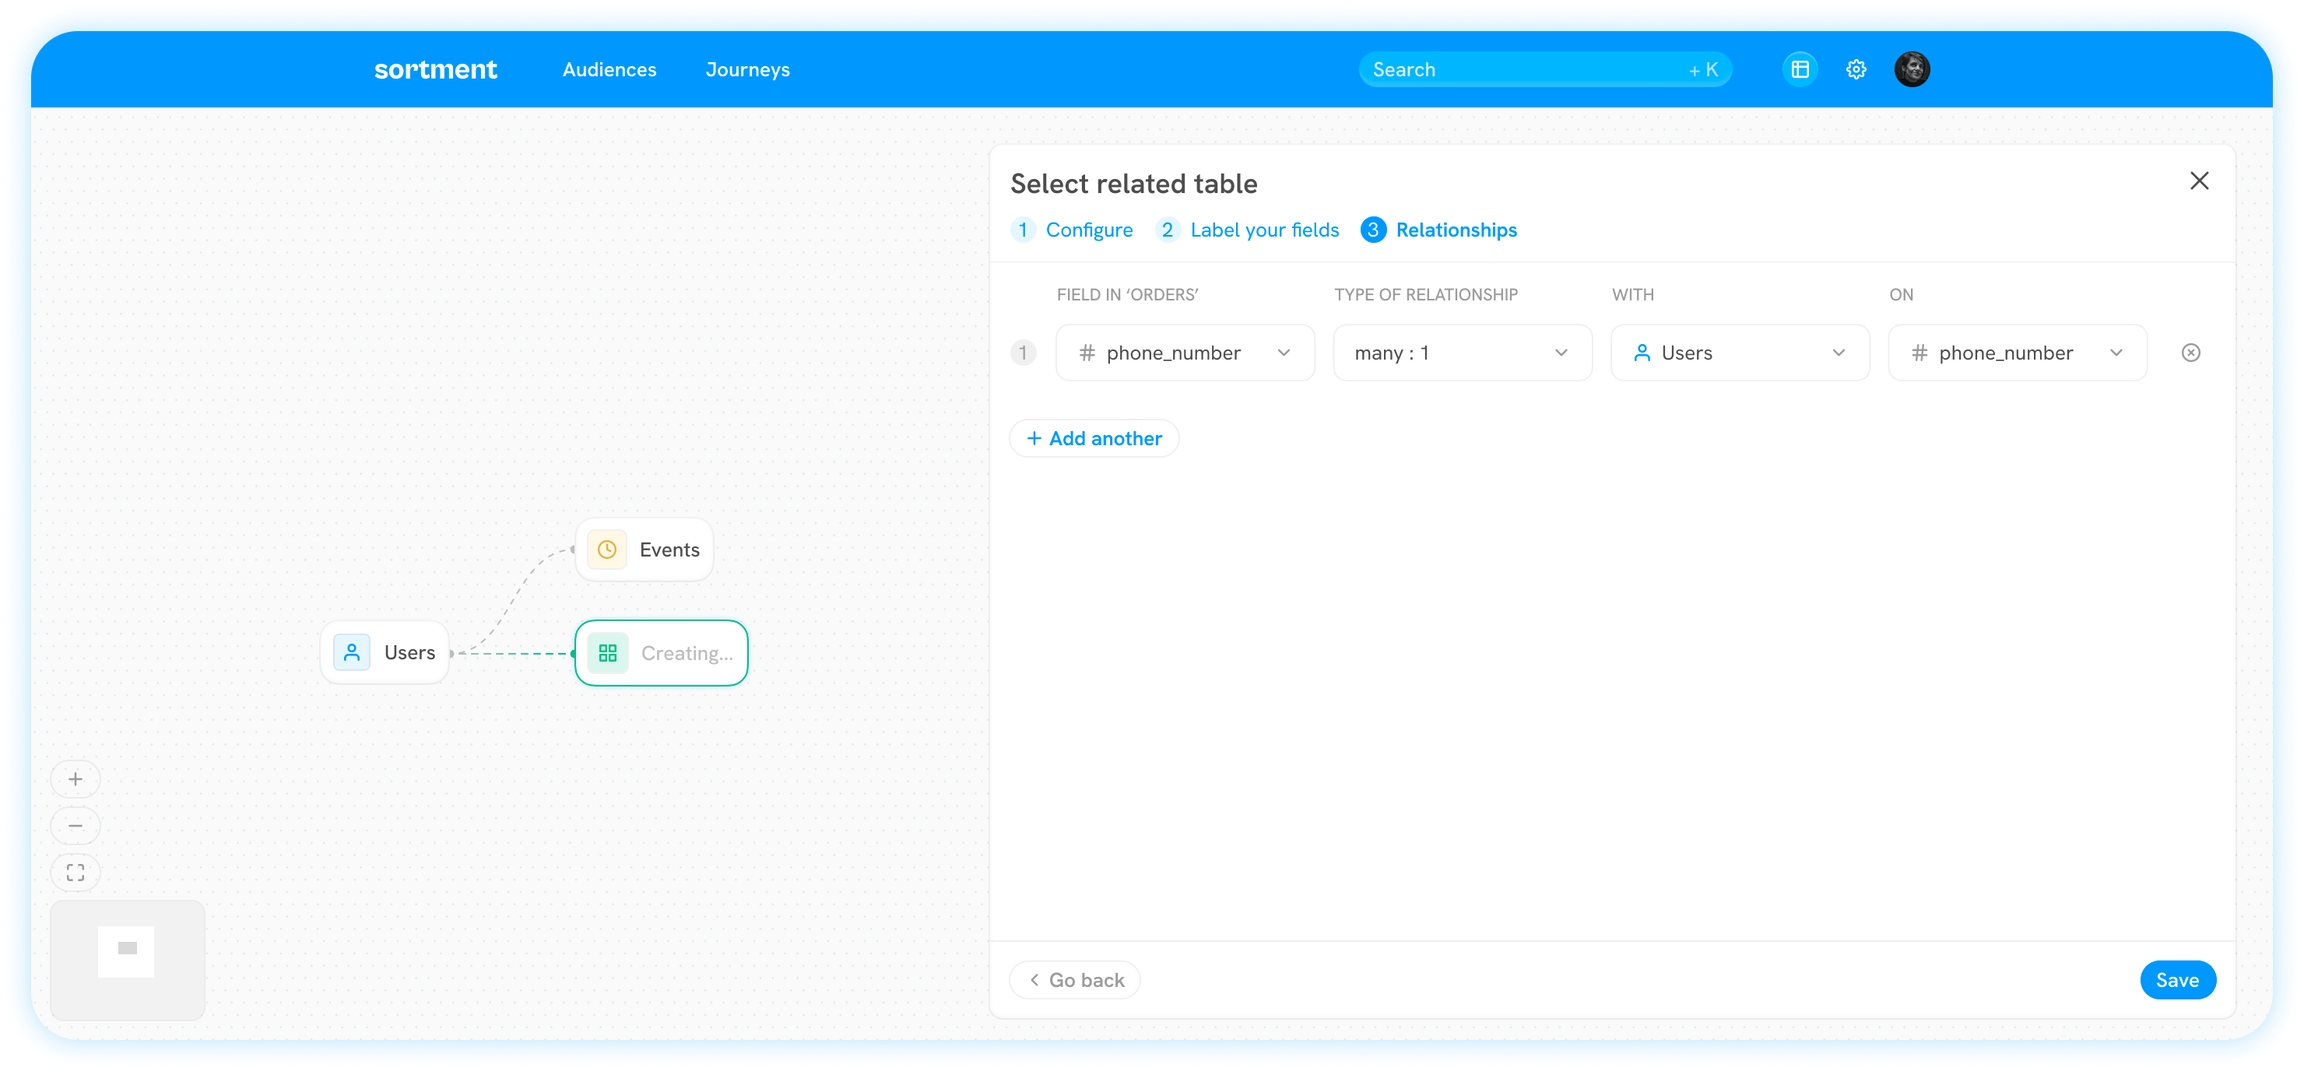Fit canvas view to screen
Image resolution: width=2304 pixels, height=1071 pixels.
coord(75,873)
